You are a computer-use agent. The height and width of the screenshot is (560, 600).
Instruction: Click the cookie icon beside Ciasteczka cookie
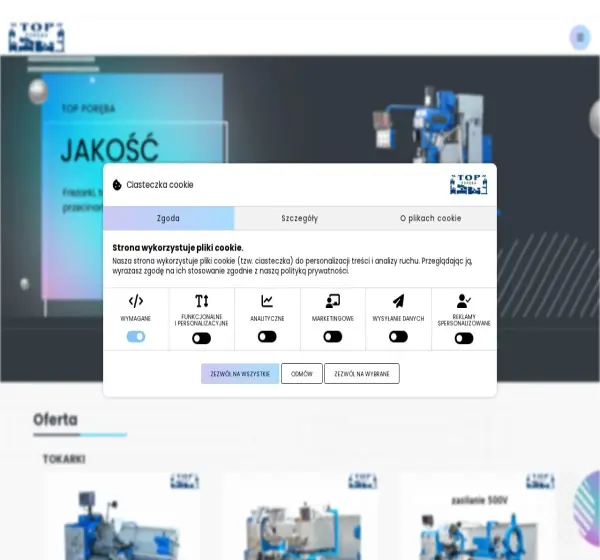point(117,185)
